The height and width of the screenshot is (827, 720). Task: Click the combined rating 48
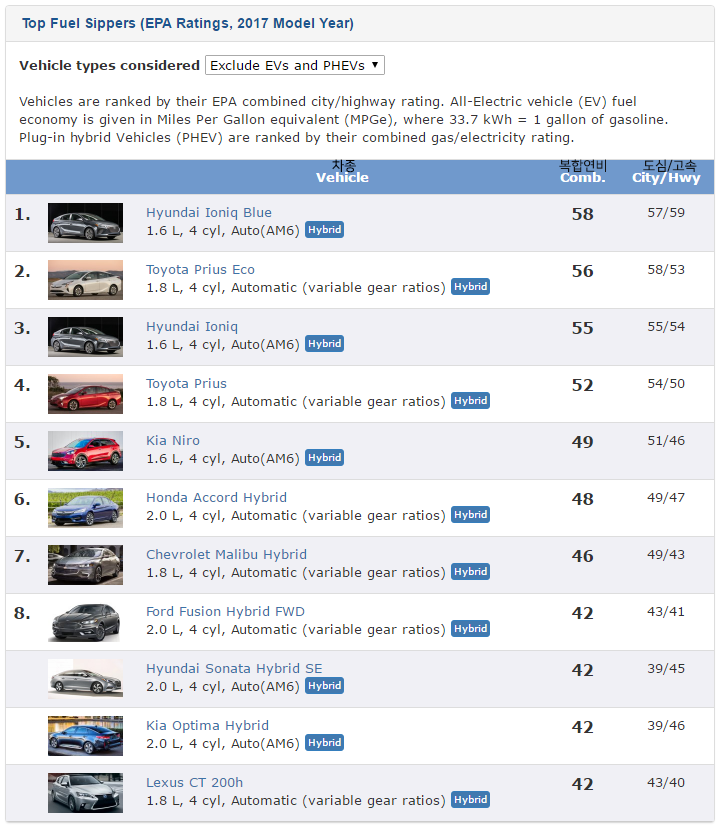[x=583, y=499]
